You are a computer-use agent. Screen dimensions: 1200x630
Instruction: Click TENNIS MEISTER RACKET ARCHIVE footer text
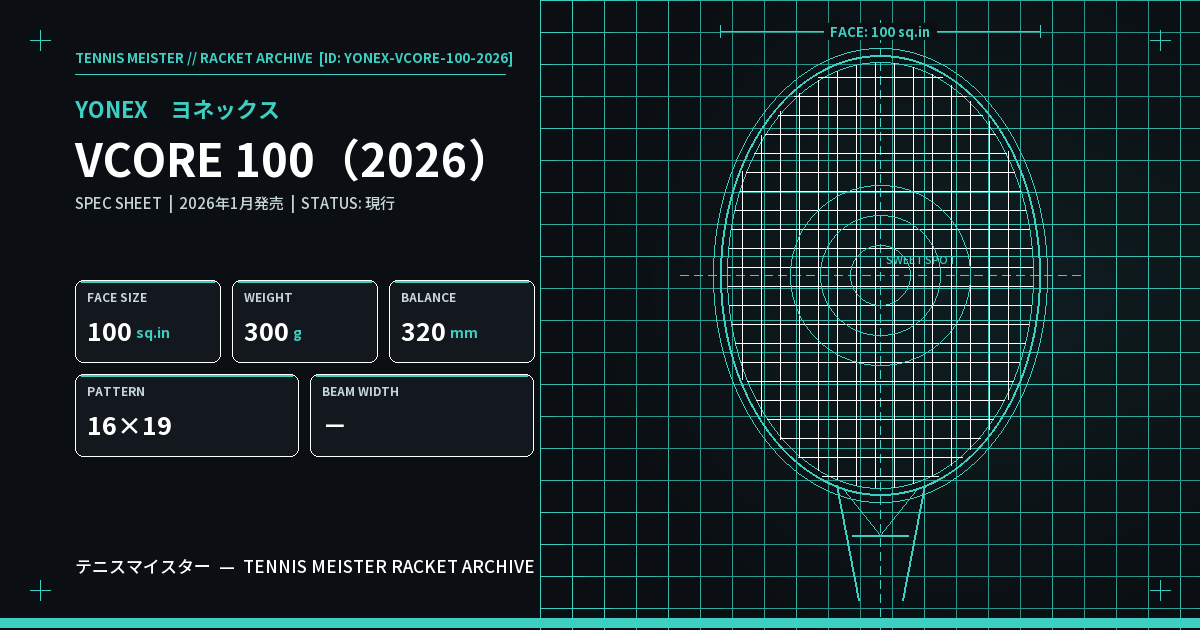click(389, 567)
